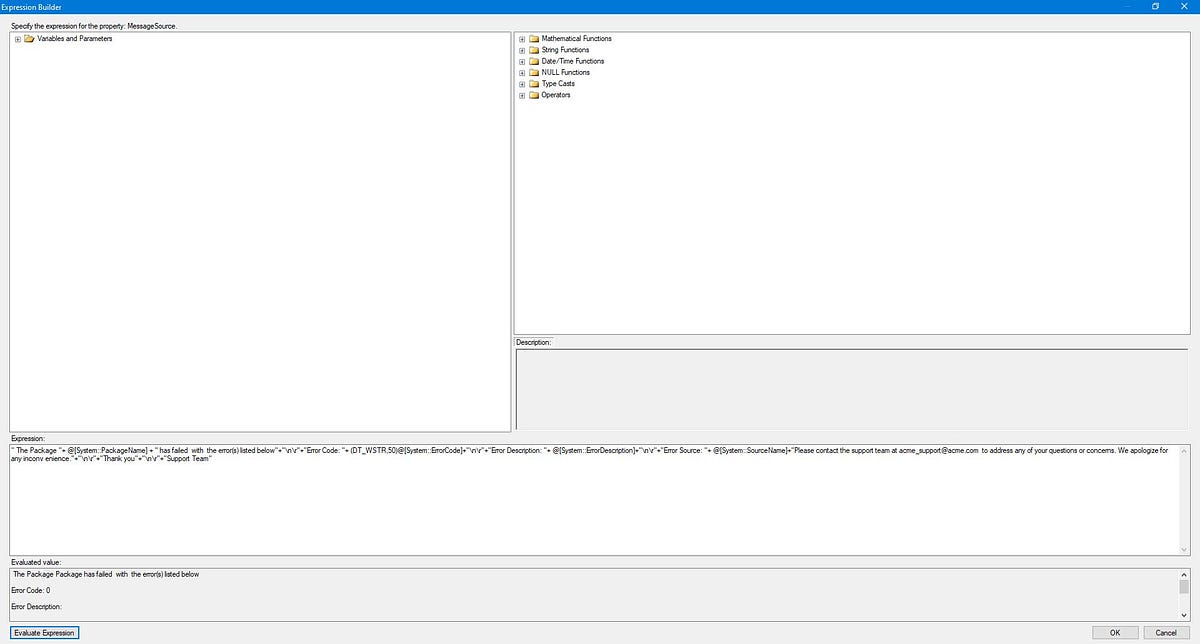
Task: Click the Date/Time Functions folder icon
Action: pos(533,61)
